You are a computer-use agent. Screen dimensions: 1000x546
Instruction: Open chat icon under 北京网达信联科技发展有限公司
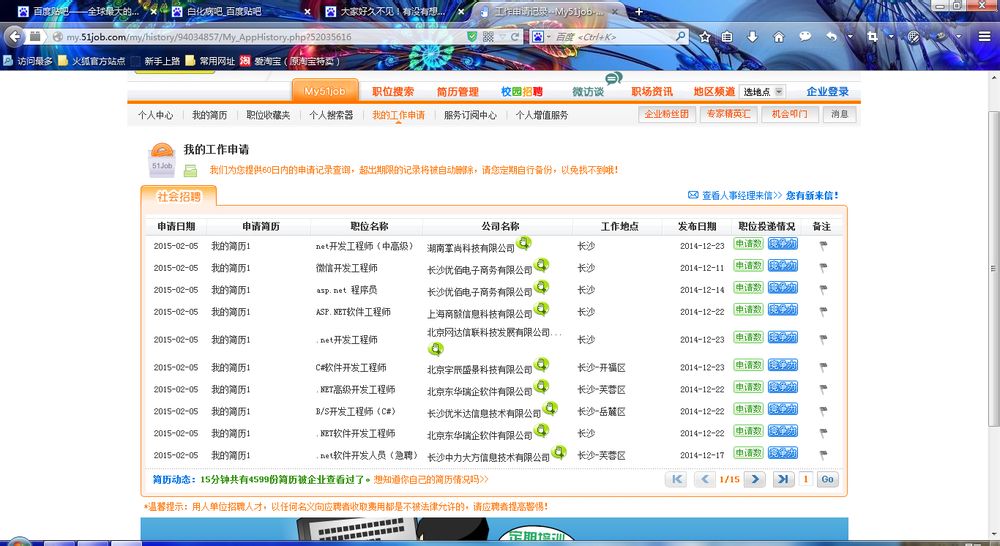tap(436, 349)
